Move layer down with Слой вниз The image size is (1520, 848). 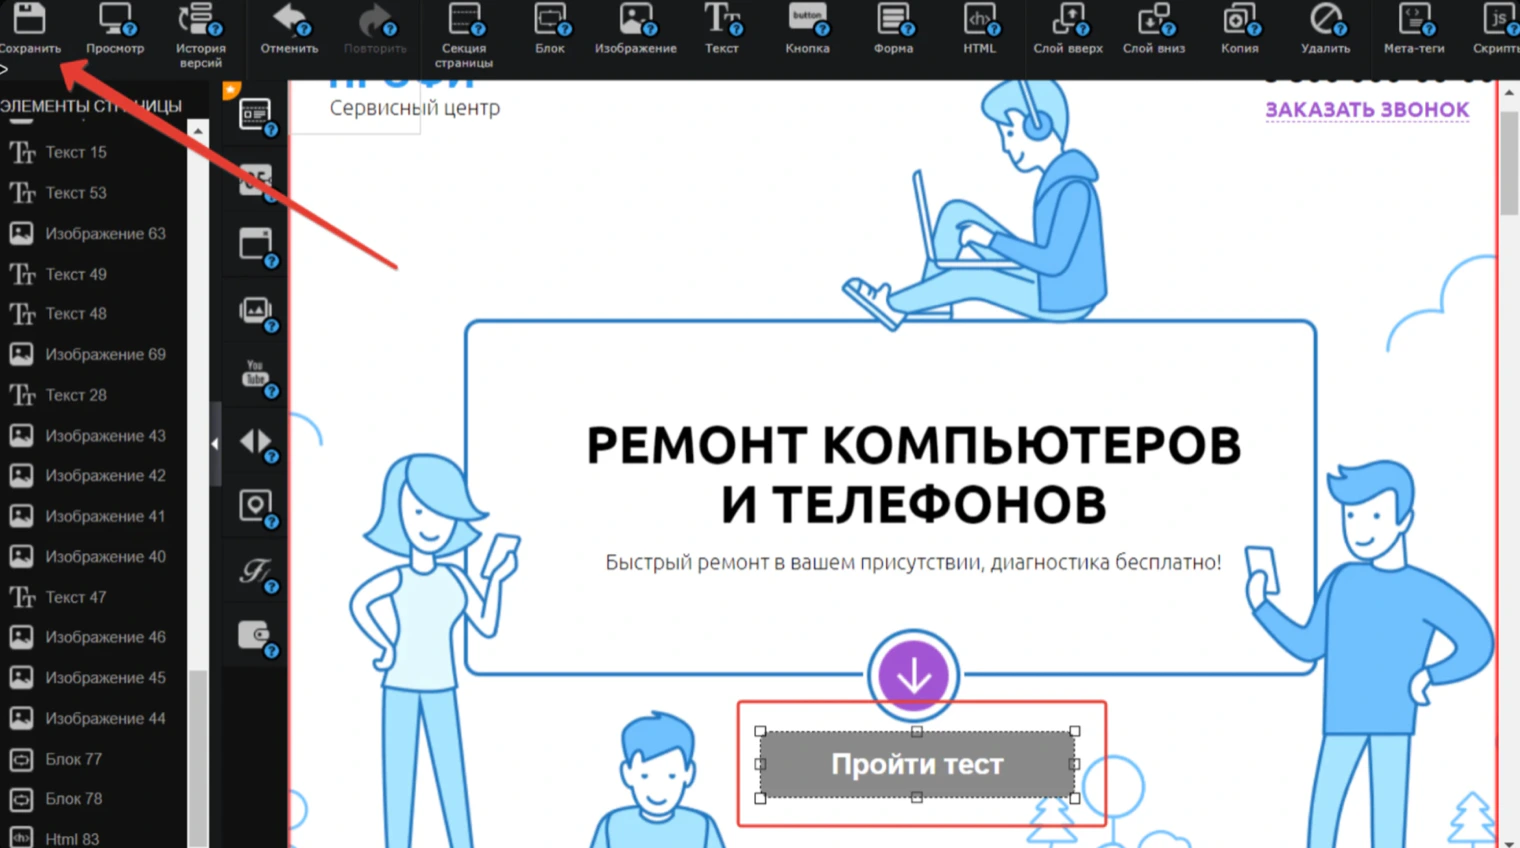click(x=1154, y=30)
